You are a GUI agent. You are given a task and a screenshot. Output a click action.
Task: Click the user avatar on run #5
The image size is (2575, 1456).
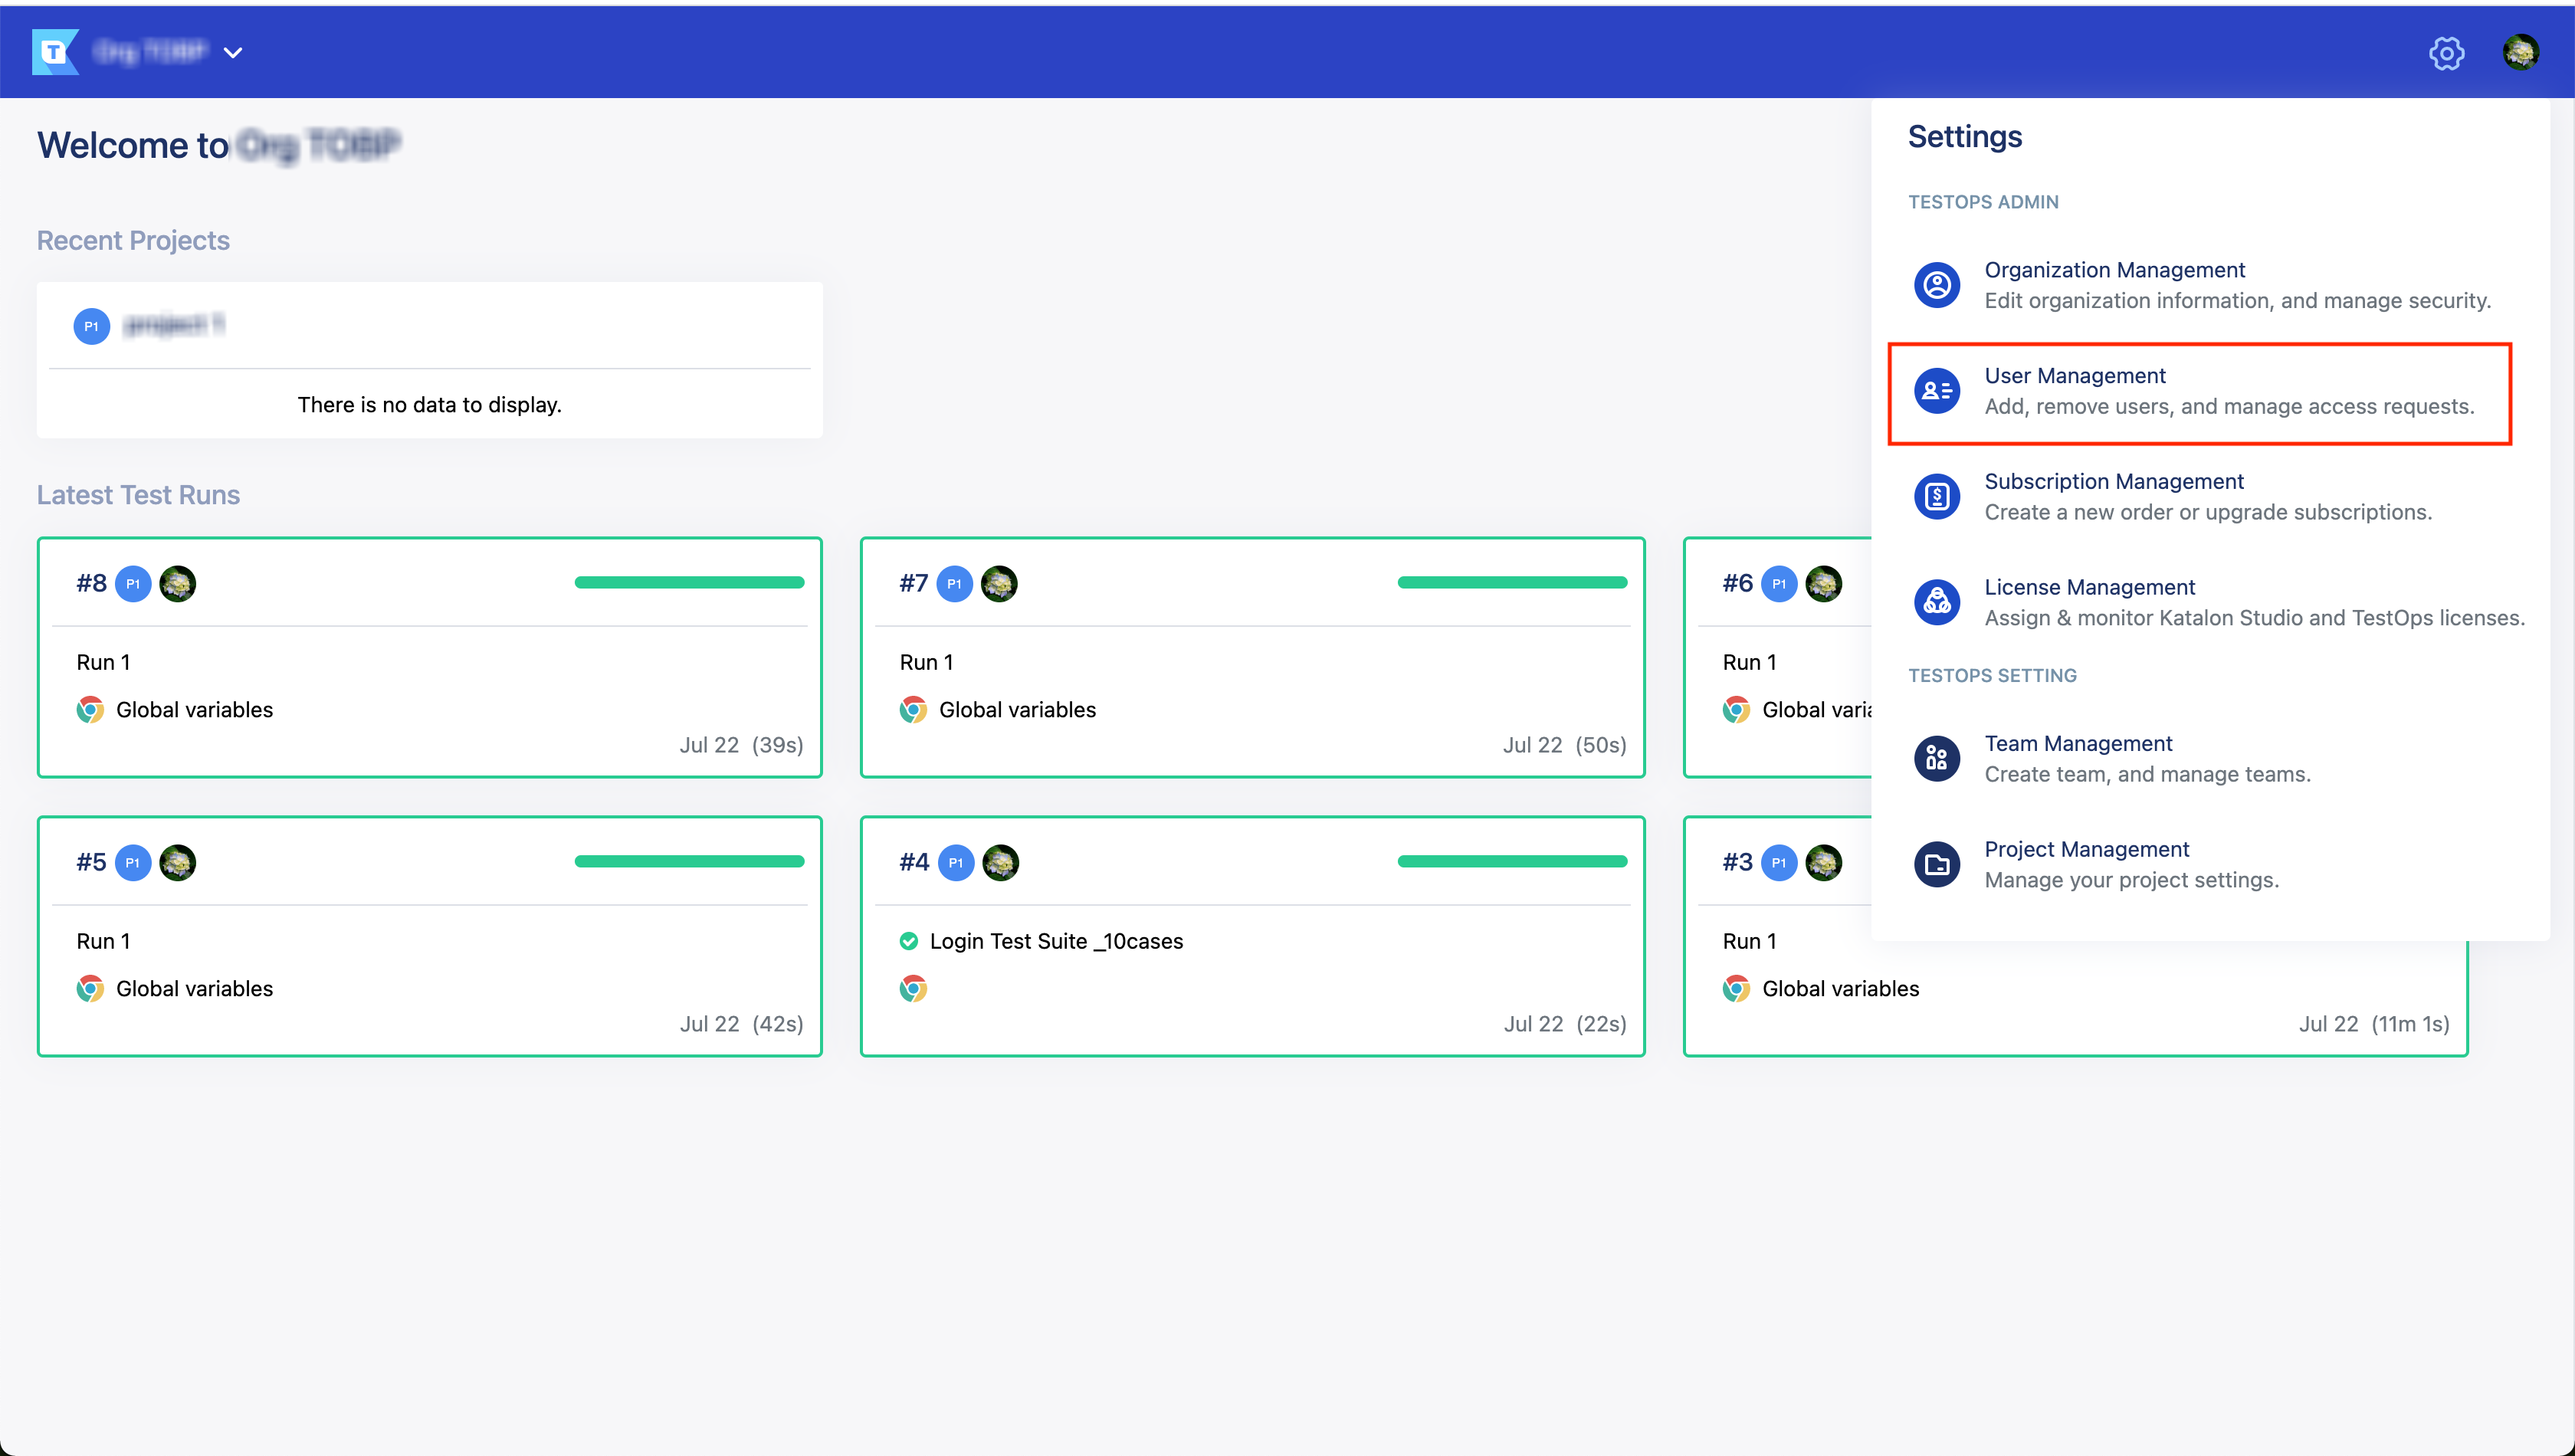click(178, 863)
